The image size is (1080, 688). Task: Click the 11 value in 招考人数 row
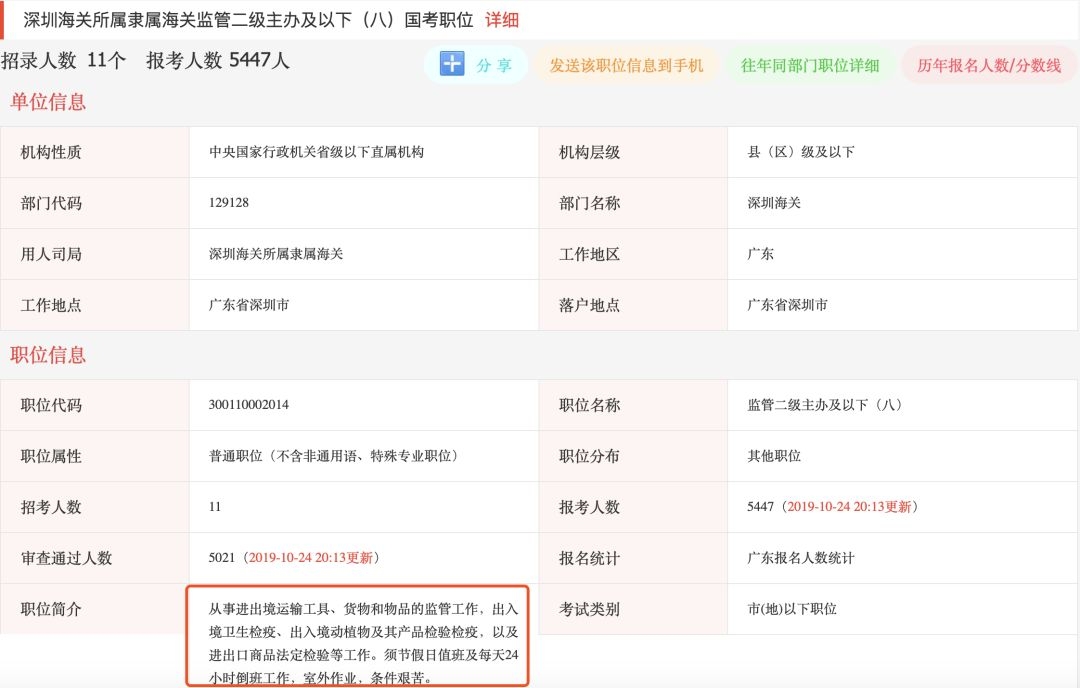pyautogui.click(x=215, y=507)
